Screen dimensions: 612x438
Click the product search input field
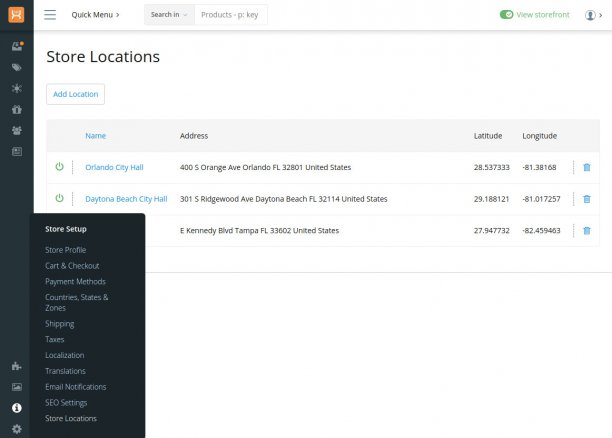tap(230, 15)
